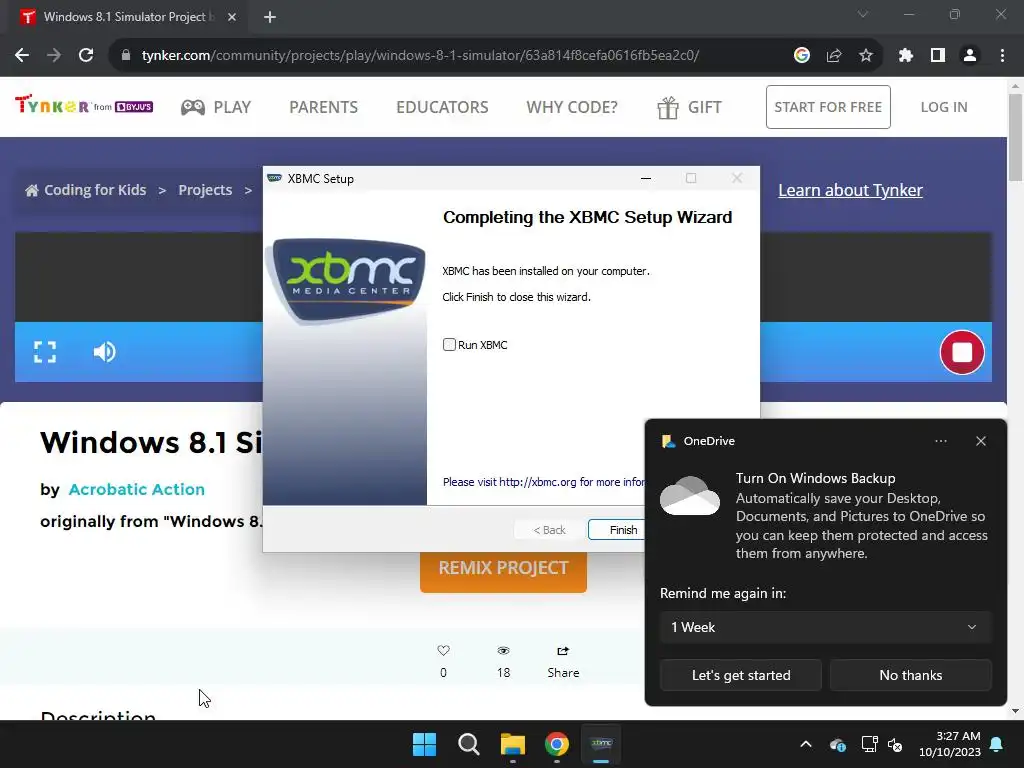Image resolution: width=1024 pixels, height=768 pixels.
Task: Open a new browser tab
Action: click(x=270, y=17)
